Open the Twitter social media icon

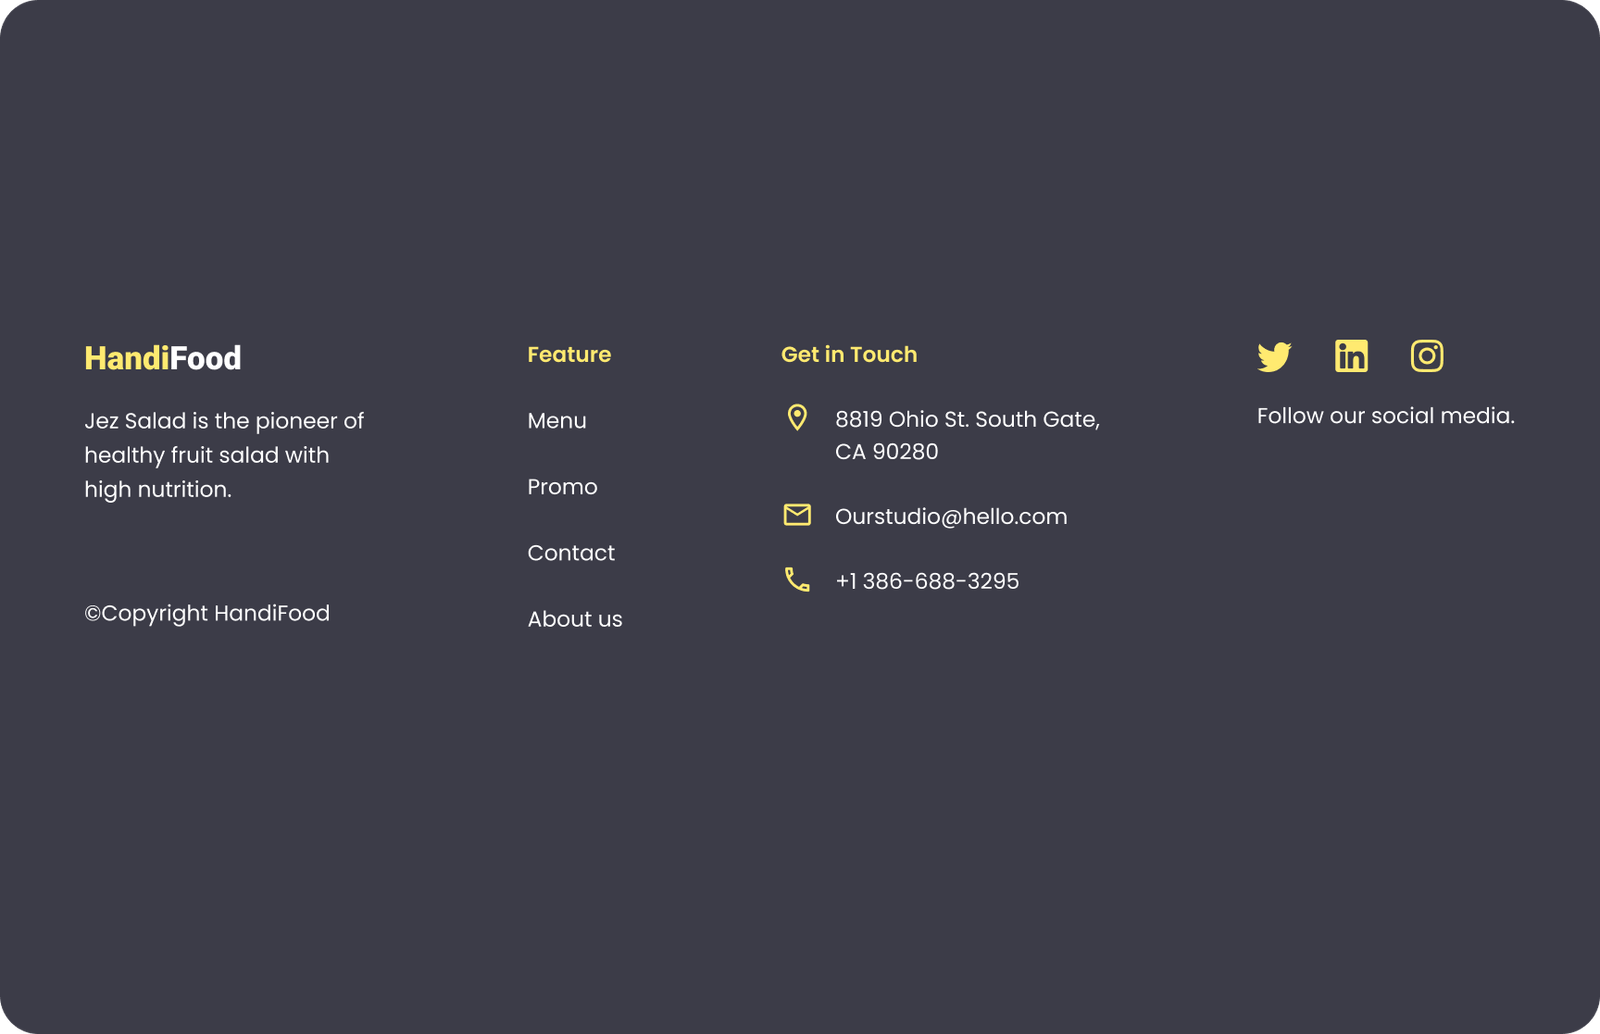point(1274,356)
